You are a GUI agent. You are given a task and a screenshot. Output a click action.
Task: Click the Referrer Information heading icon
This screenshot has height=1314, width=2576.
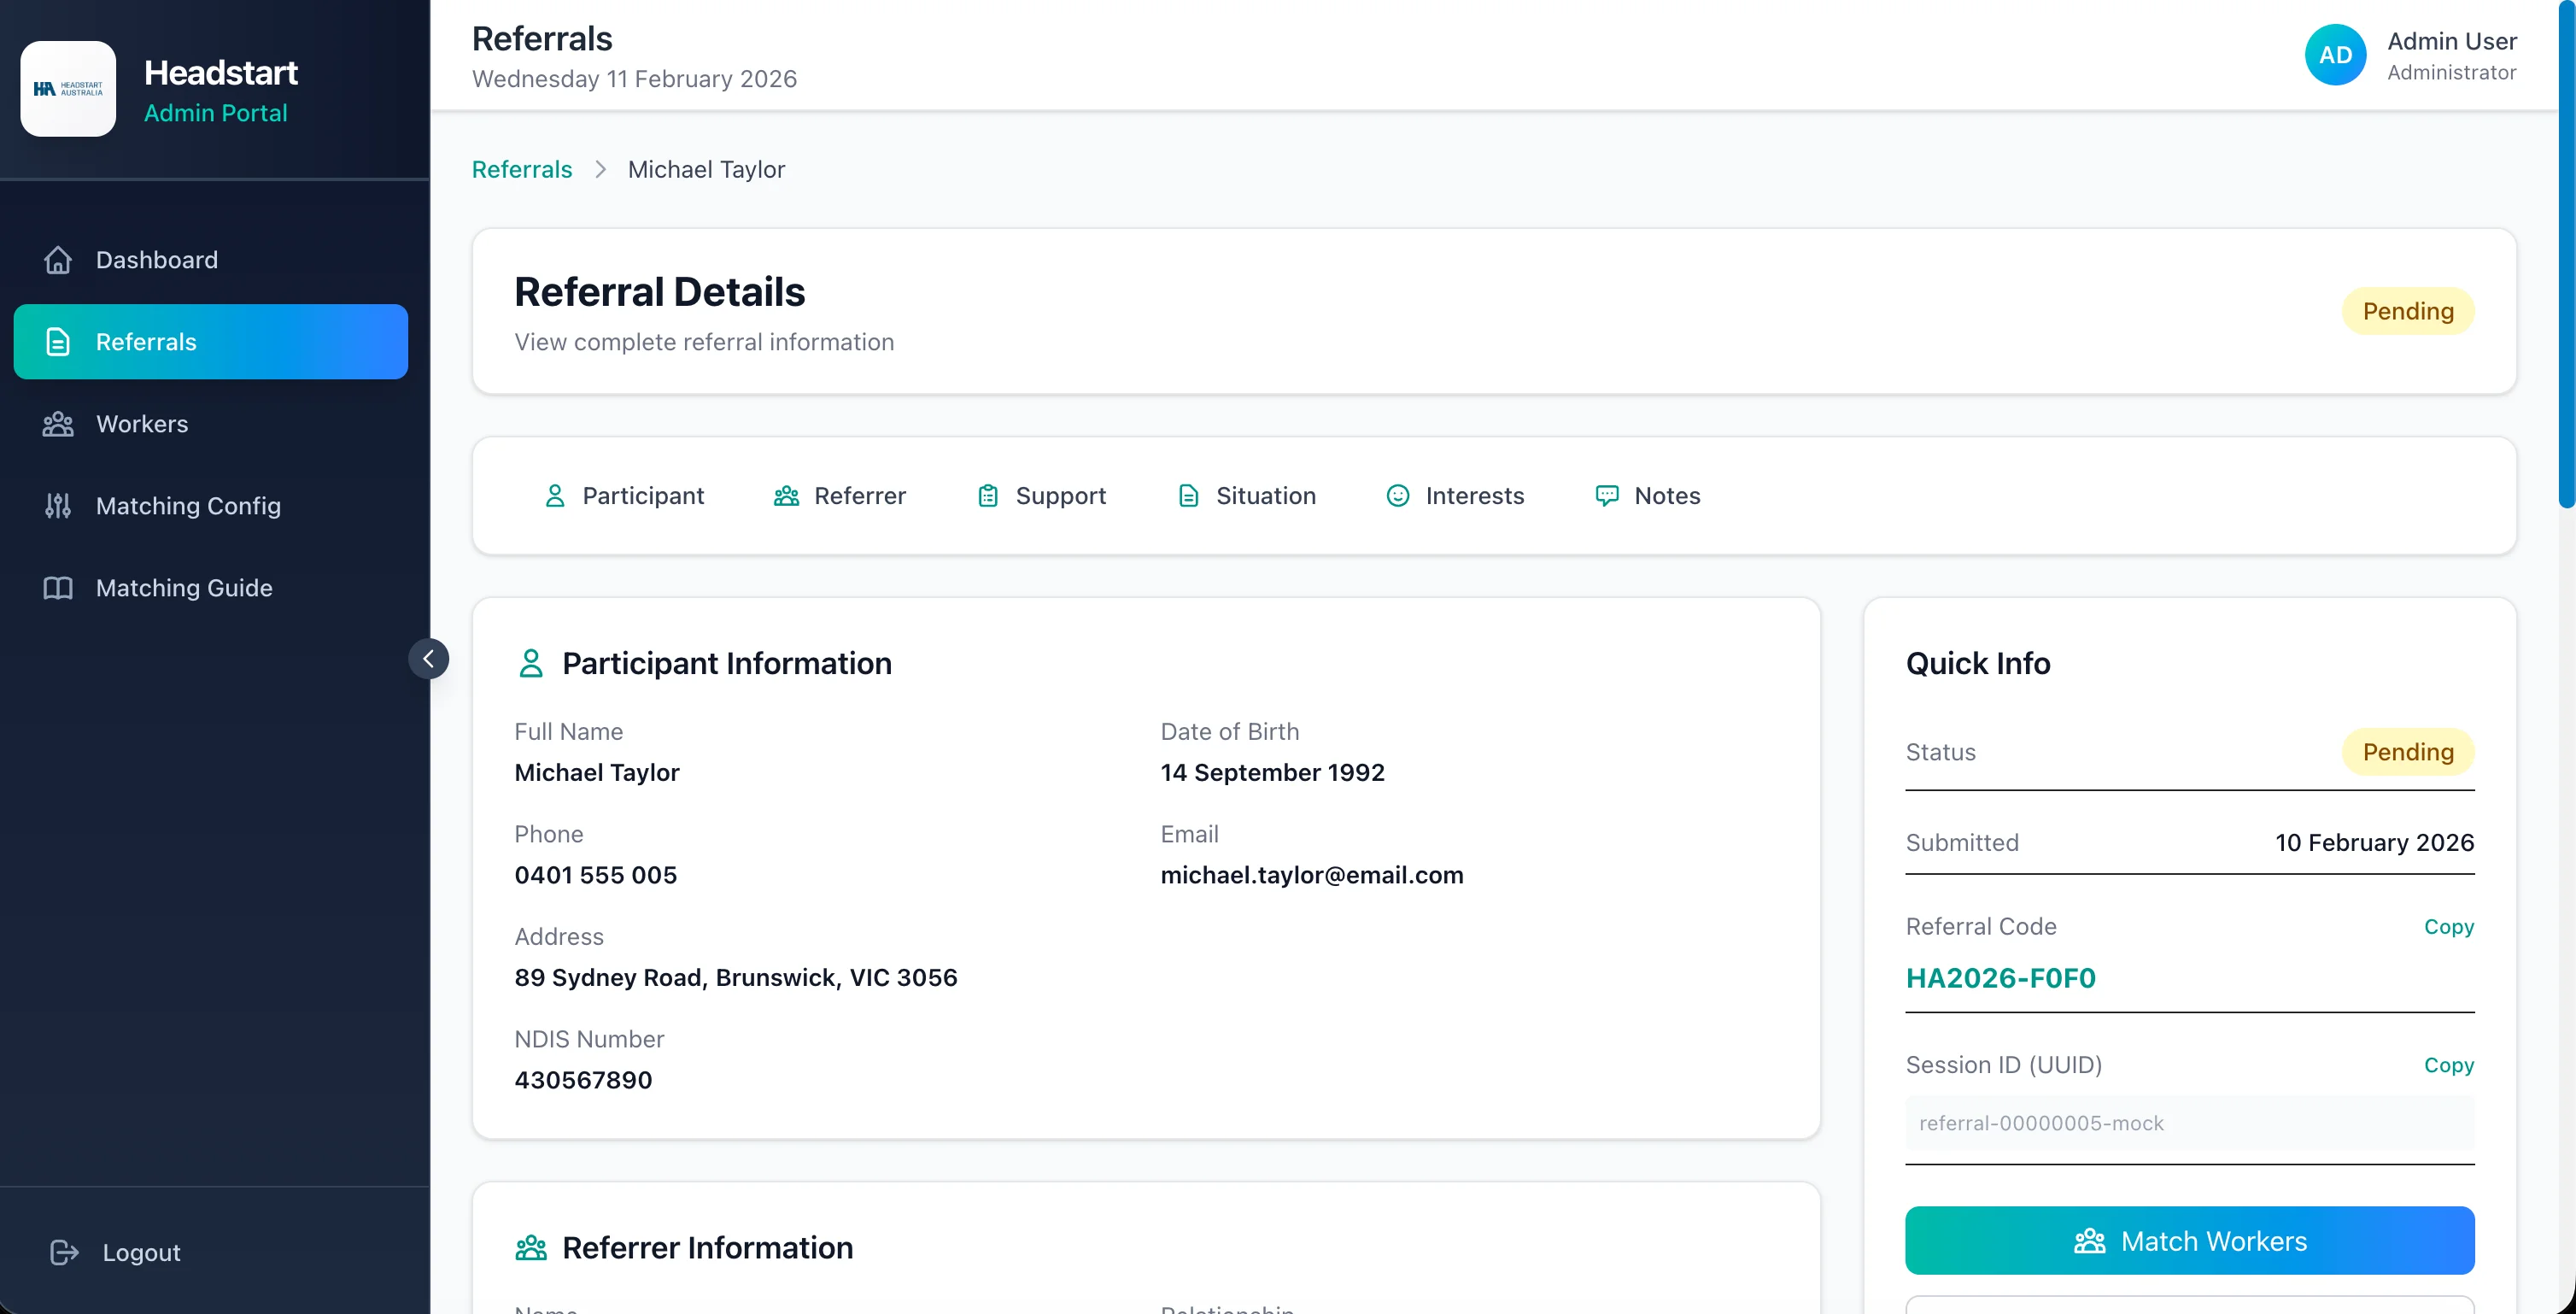pos(531,1248)
